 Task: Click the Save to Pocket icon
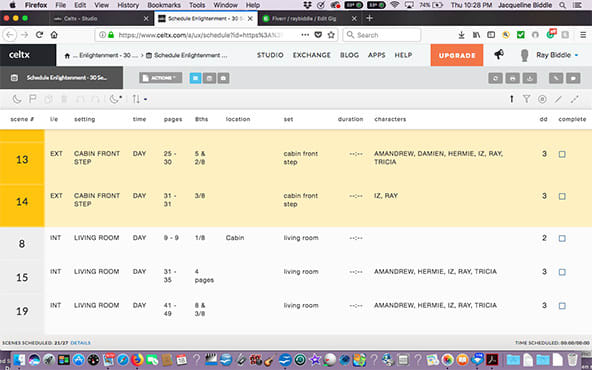pos(318,35)
